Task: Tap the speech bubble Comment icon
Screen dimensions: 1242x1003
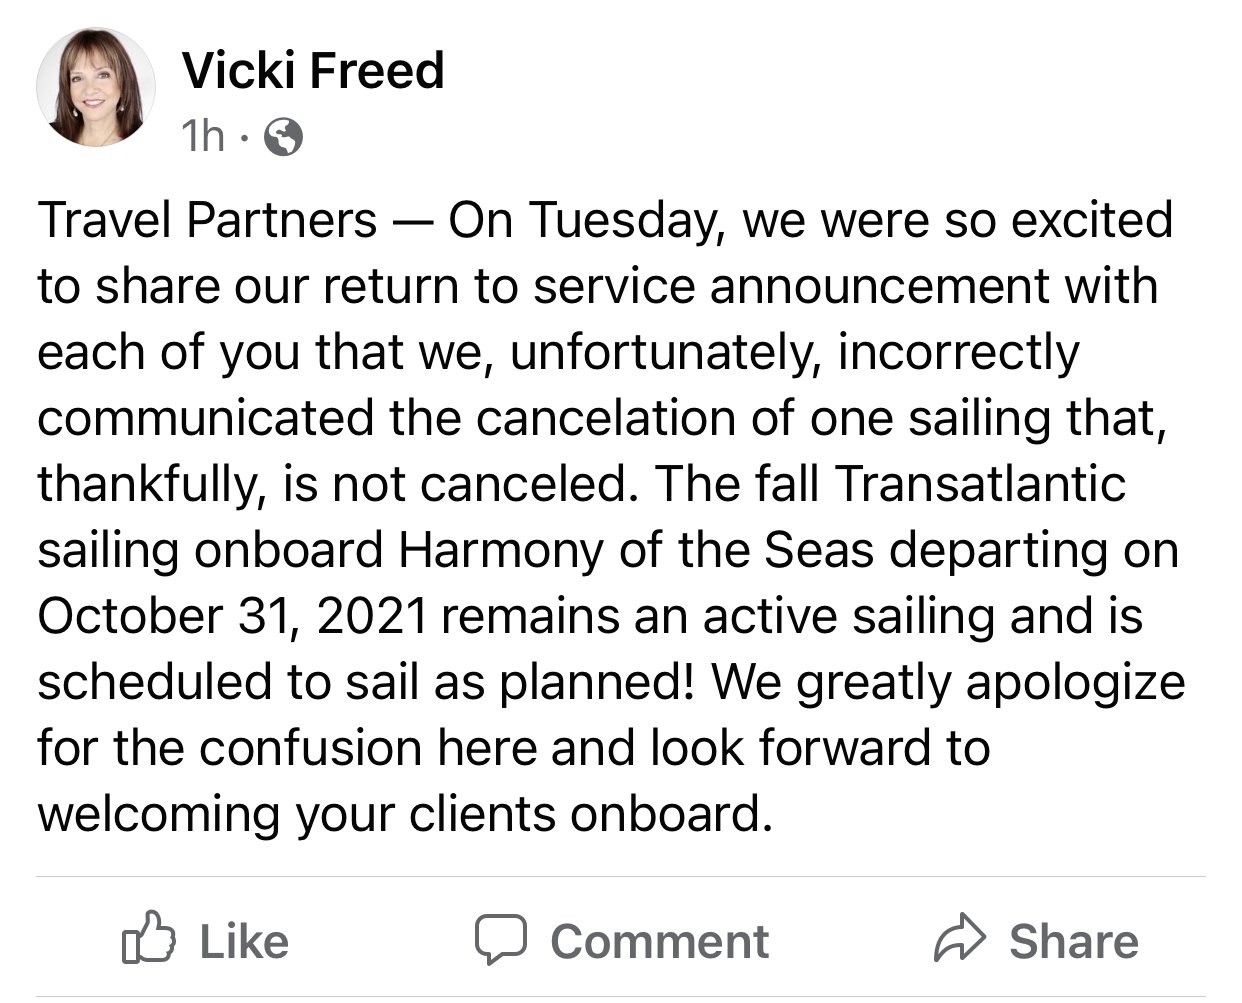Action: pos(501,939)
